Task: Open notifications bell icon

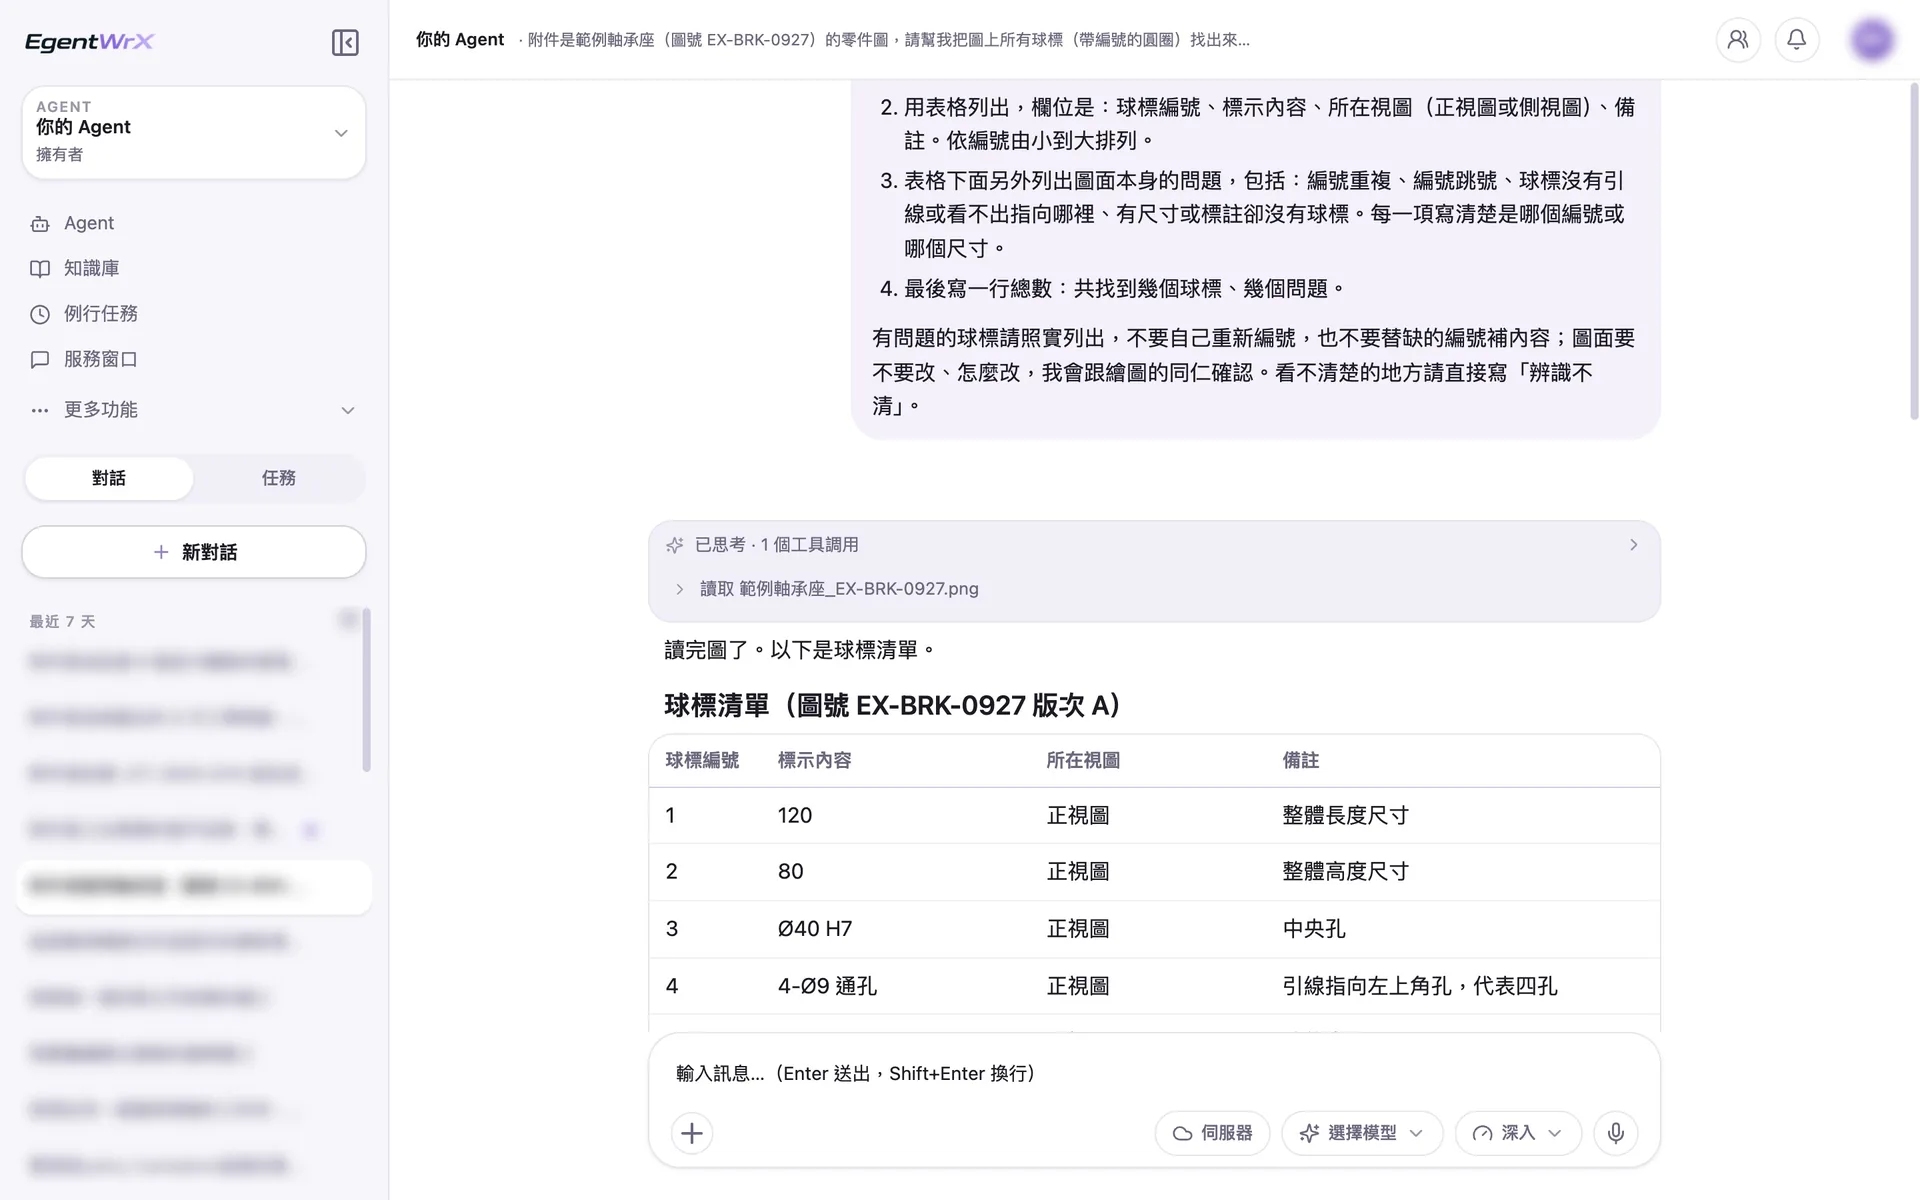Action: coord(1797,40)
